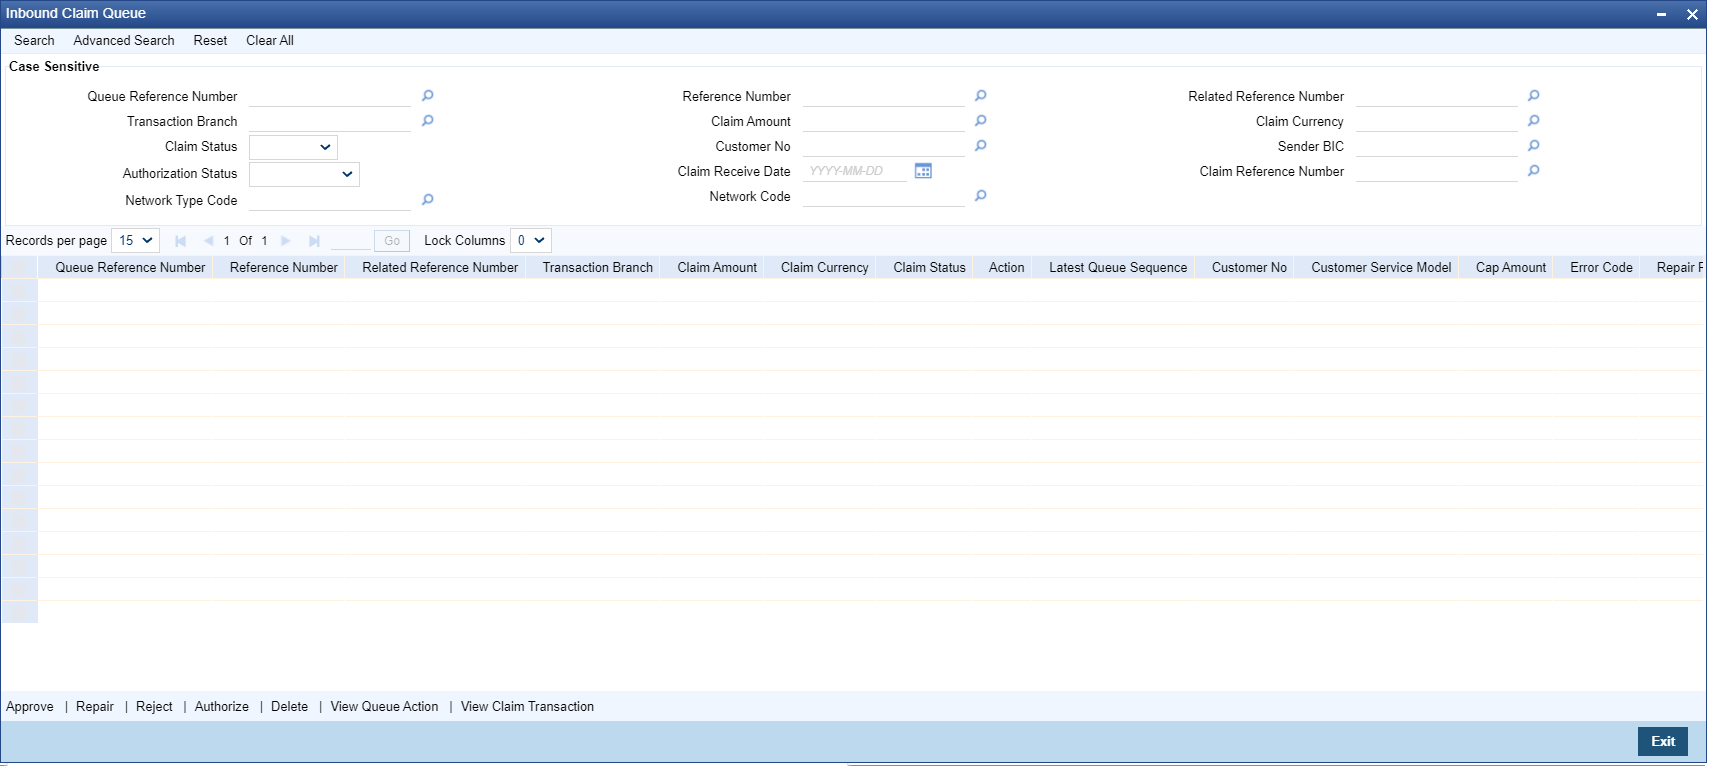Focus the Sender BIC input field
Image resolution: width=1709 pixels, height=766 pixels.
[x=1437, y=147]
